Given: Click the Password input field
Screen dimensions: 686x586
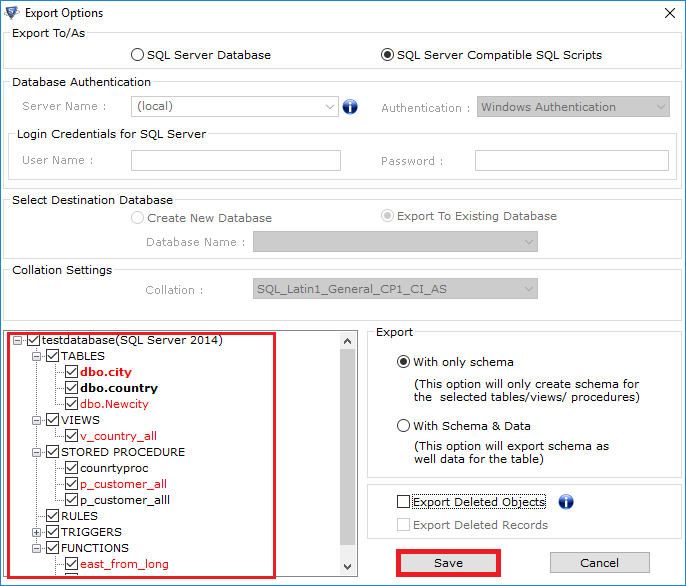Looking at the screenshot, I should pyautogui.click(x=572, y=161).
